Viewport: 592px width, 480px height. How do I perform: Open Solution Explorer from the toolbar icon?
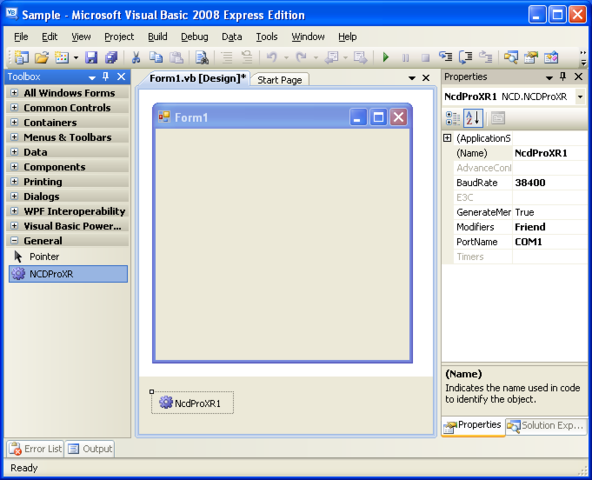[x=511, y=57]
